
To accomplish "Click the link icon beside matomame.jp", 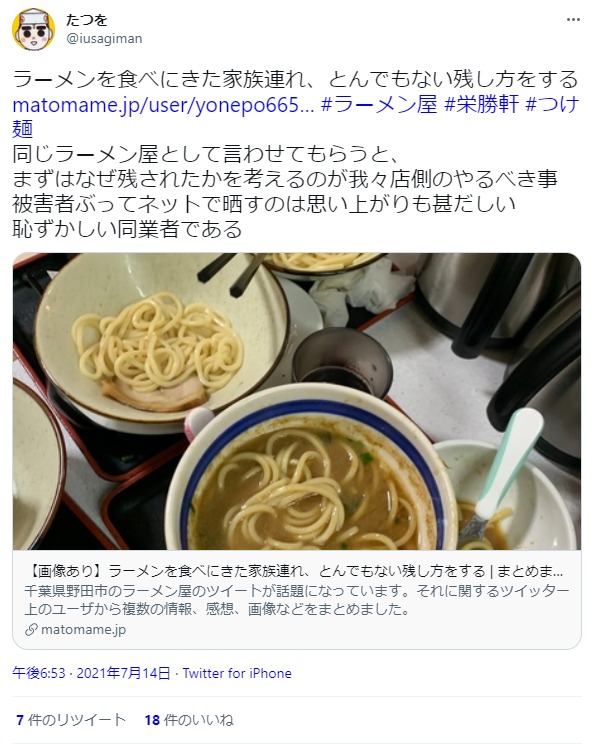I will pyautogui.click(x=31, y=630).
